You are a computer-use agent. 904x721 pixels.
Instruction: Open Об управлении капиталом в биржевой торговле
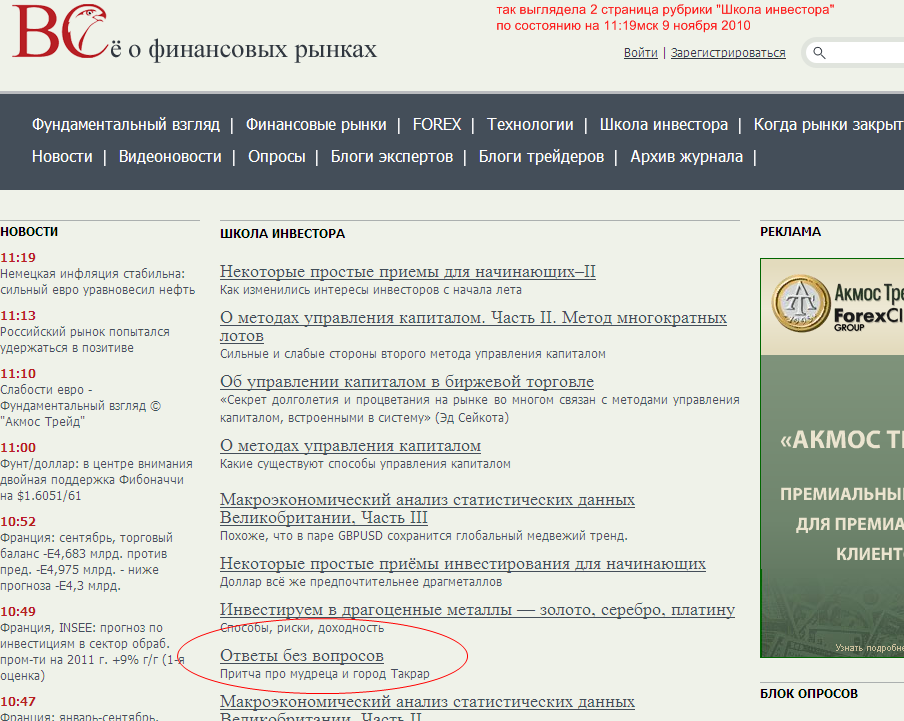(407, 382)
